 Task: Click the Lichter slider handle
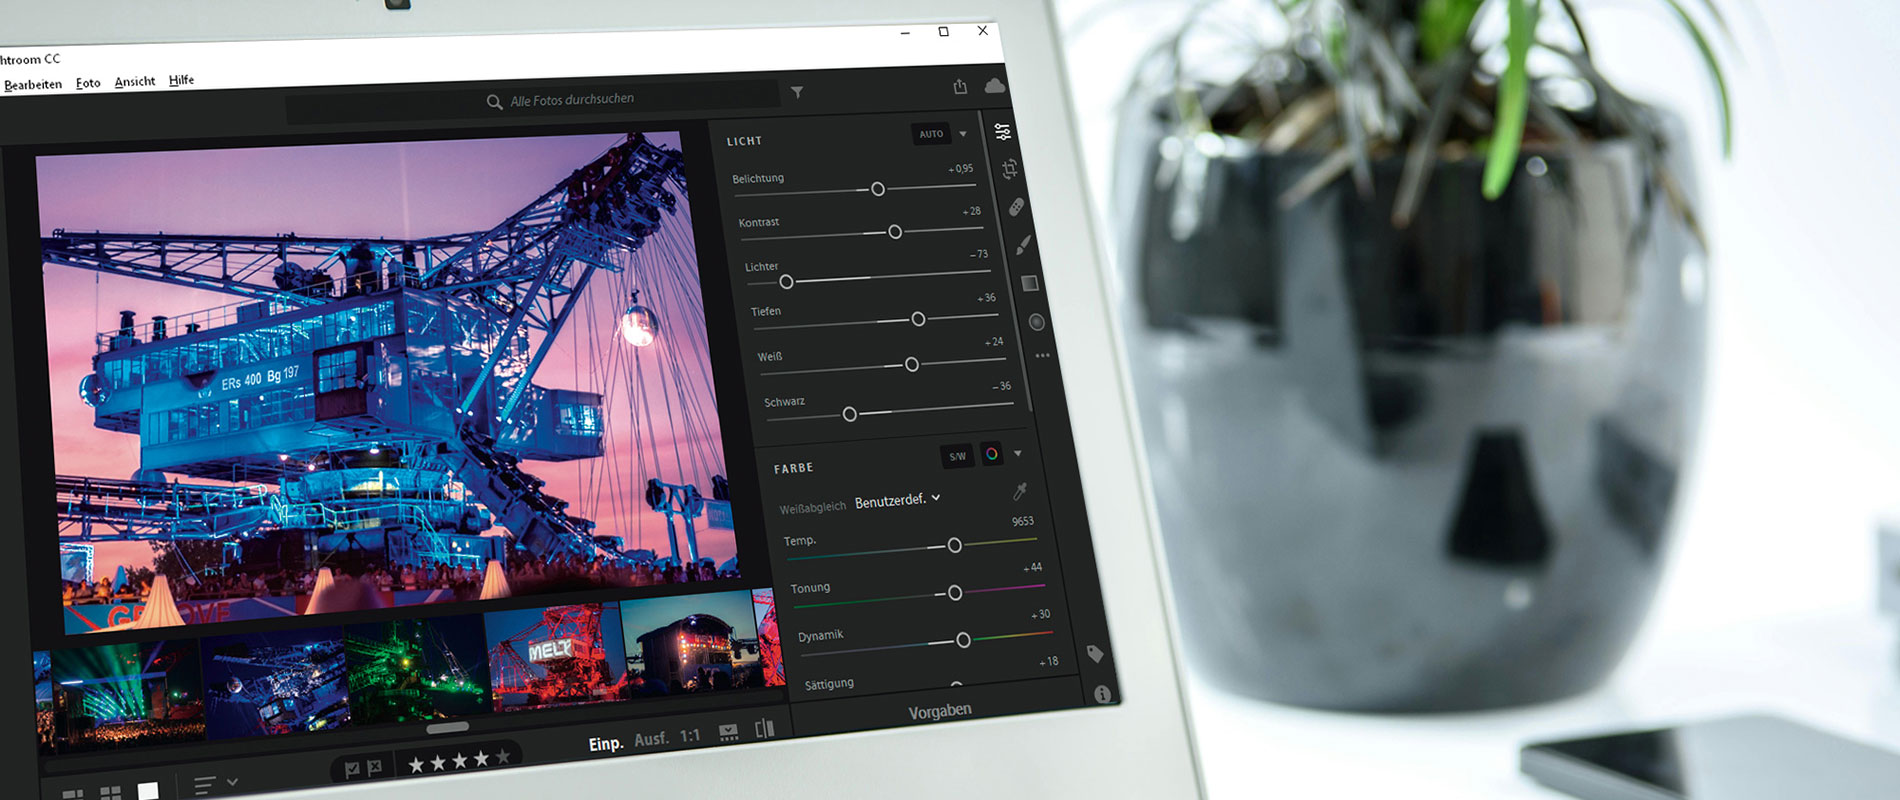pyautogui.click(x=786, y=282)
